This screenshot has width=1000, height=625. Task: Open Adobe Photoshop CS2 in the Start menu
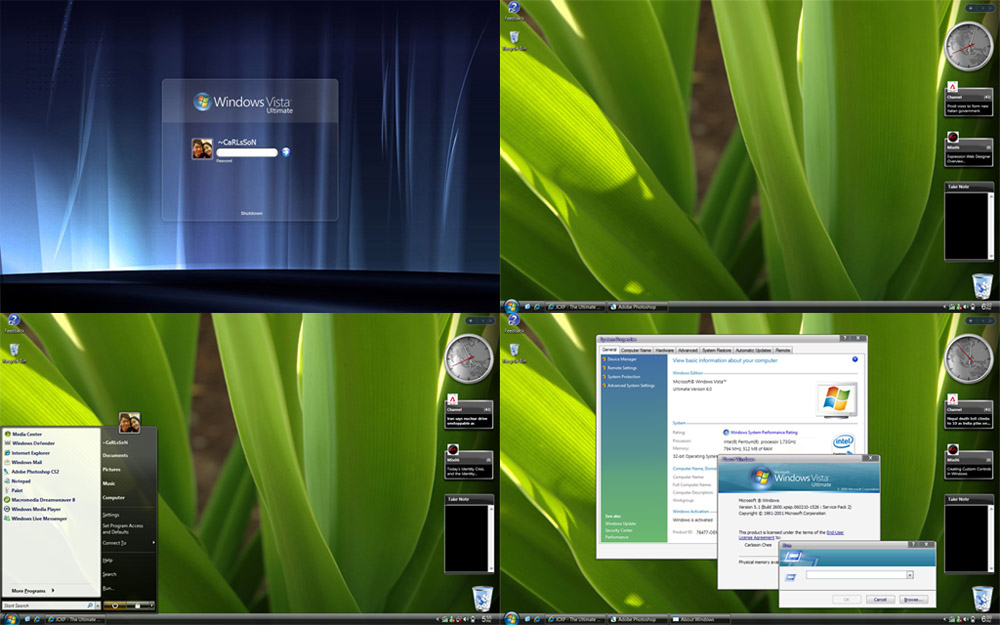[x=35, y=471]
